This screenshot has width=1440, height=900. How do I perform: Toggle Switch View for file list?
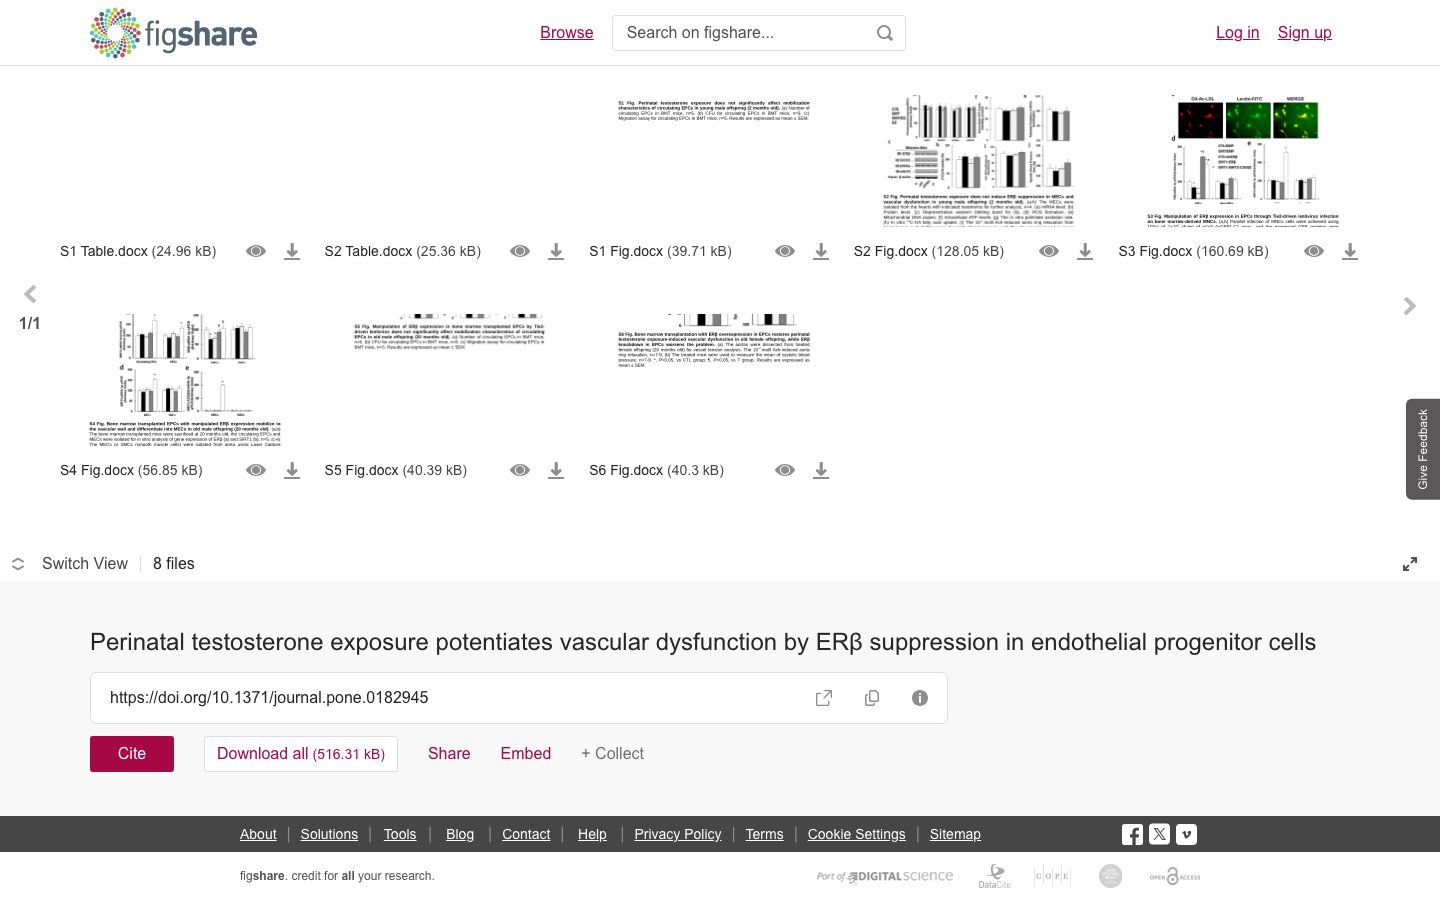[x=70, y=564]
